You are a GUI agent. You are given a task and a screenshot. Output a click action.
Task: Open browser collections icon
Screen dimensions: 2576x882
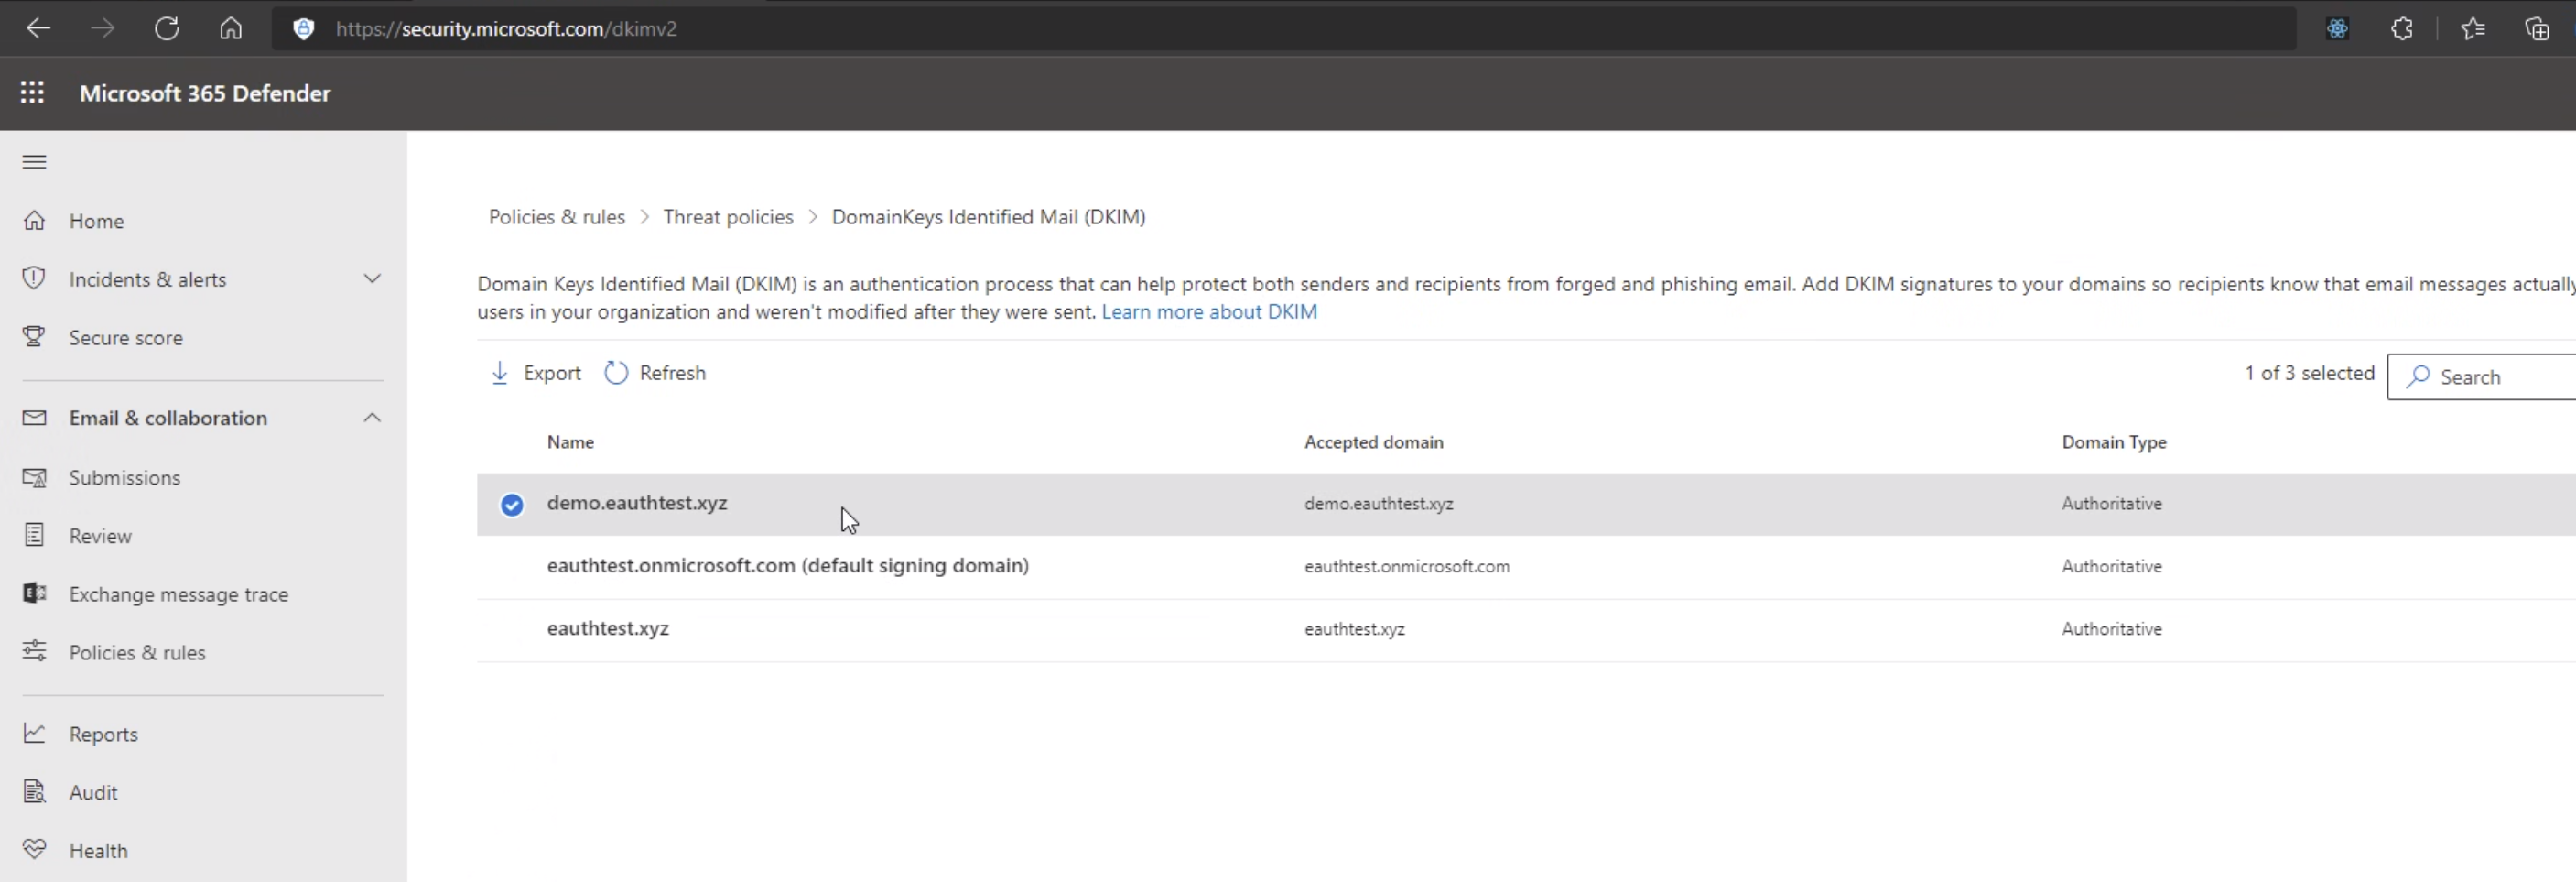[2537, 28]
